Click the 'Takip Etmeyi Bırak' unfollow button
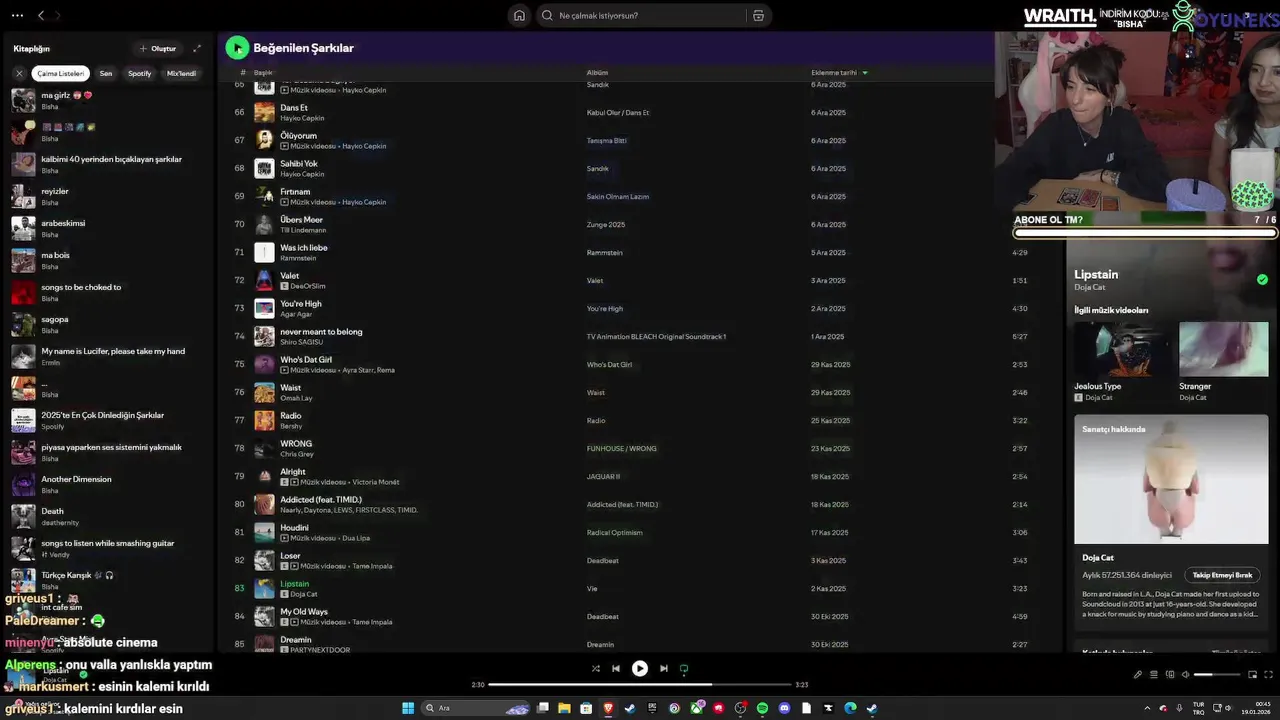 (1222, 575)
